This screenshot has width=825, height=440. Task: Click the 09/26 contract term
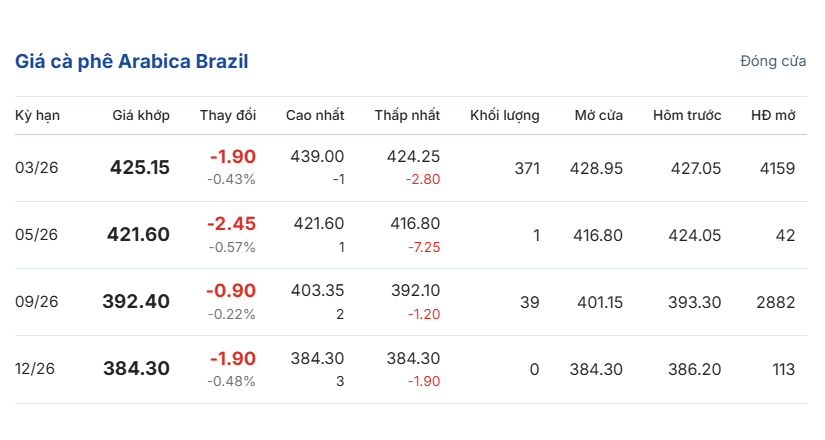tap(37, 302)
